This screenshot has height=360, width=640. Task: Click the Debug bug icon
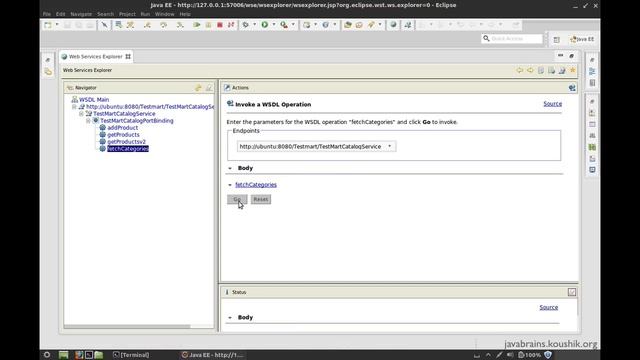pyautogui.click(x=245, y=25)
